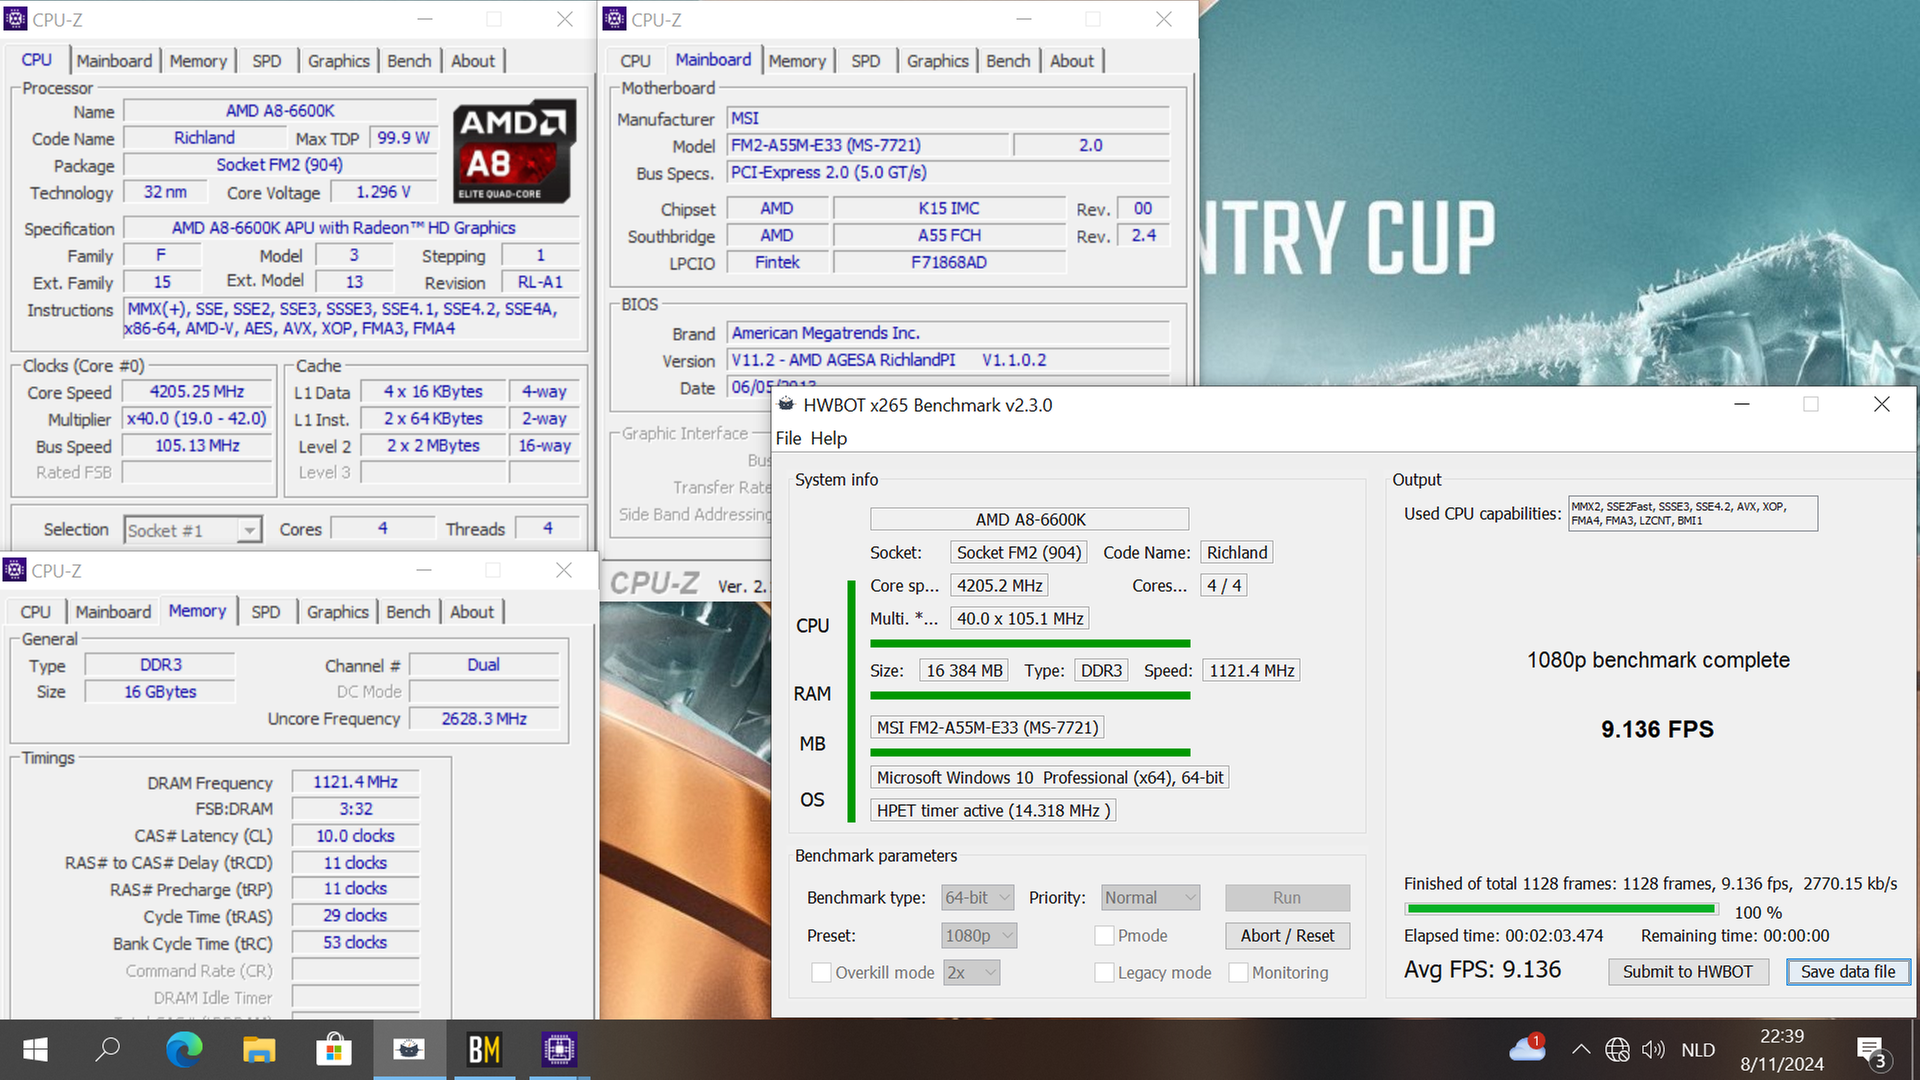Screen dimensions: 1920x1080
Task: Open the weather cloud tray icon
Action: [x=1528, y=1049]
